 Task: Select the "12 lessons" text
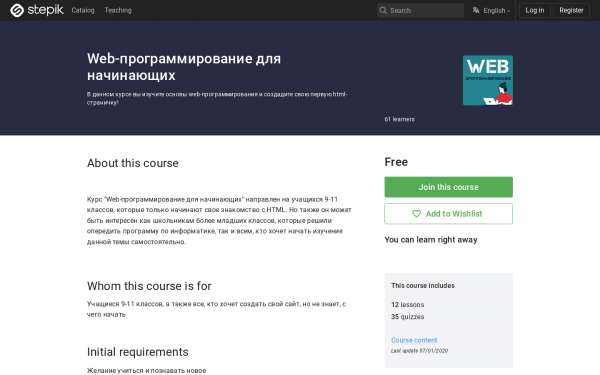pos(408,305)
